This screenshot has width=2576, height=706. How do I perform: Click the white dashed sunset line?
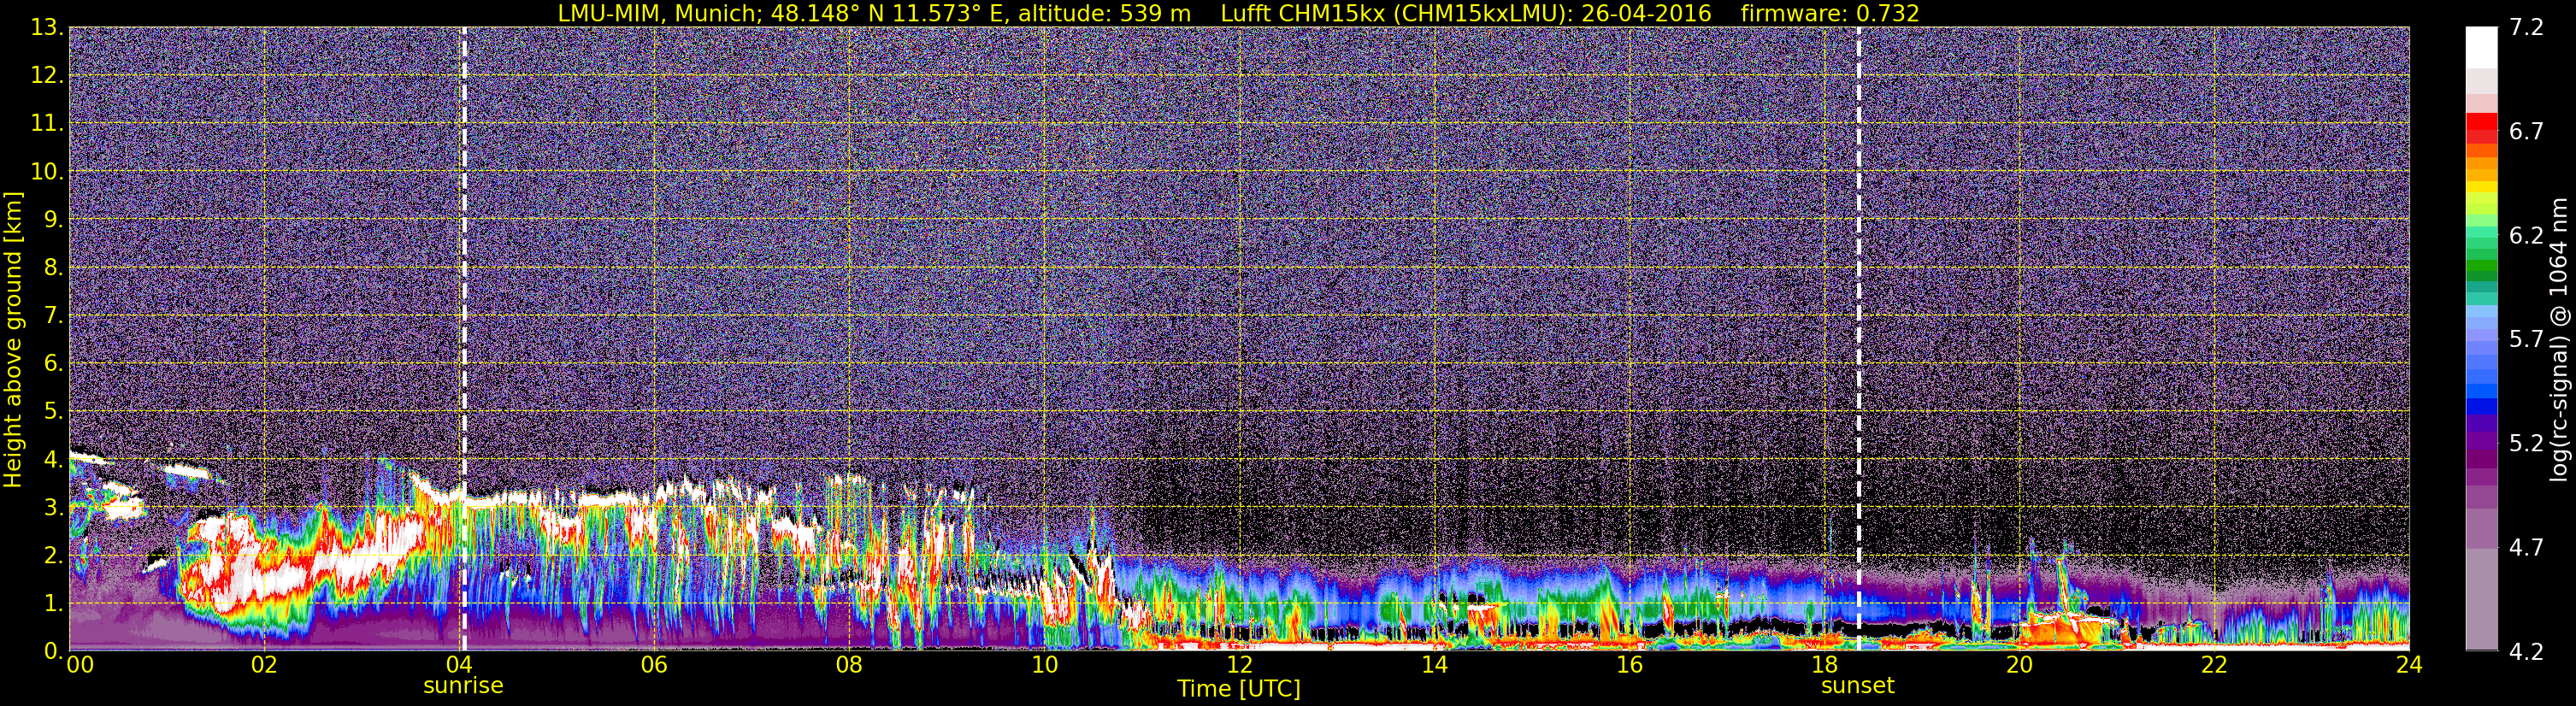(1859, 339)
